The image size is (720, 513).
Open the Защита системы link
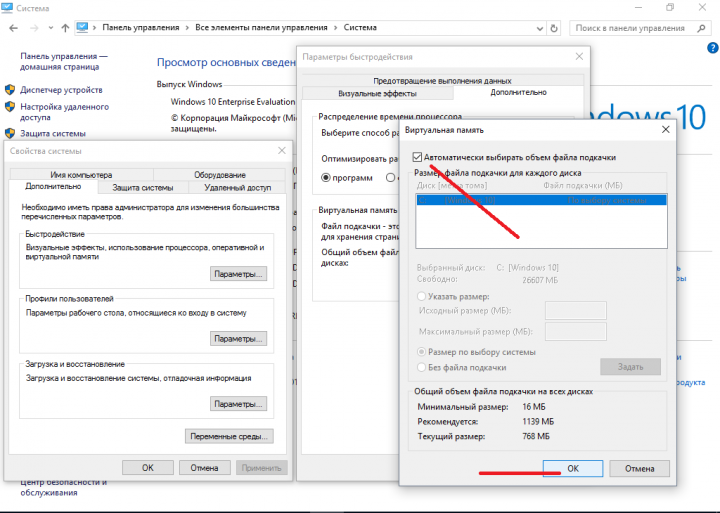[53, 133]
